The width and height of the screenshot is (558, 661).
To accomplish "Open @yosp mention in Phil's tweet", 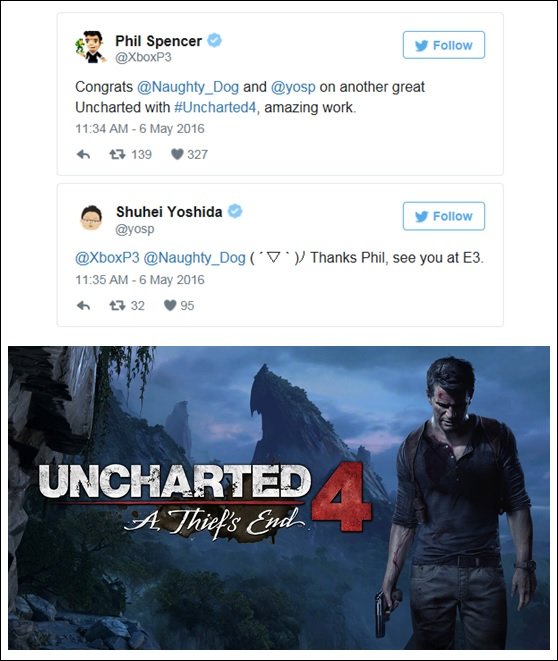I will click(293, 87).
